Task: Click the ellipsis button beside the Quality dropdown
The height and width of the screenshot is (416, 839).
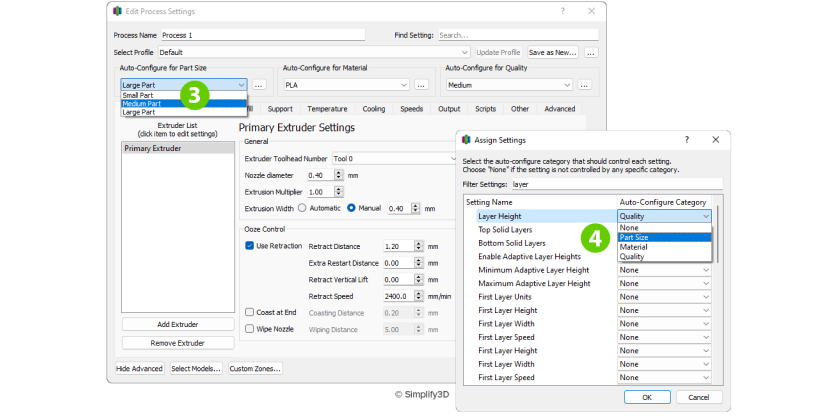Action: pos(585,85)
